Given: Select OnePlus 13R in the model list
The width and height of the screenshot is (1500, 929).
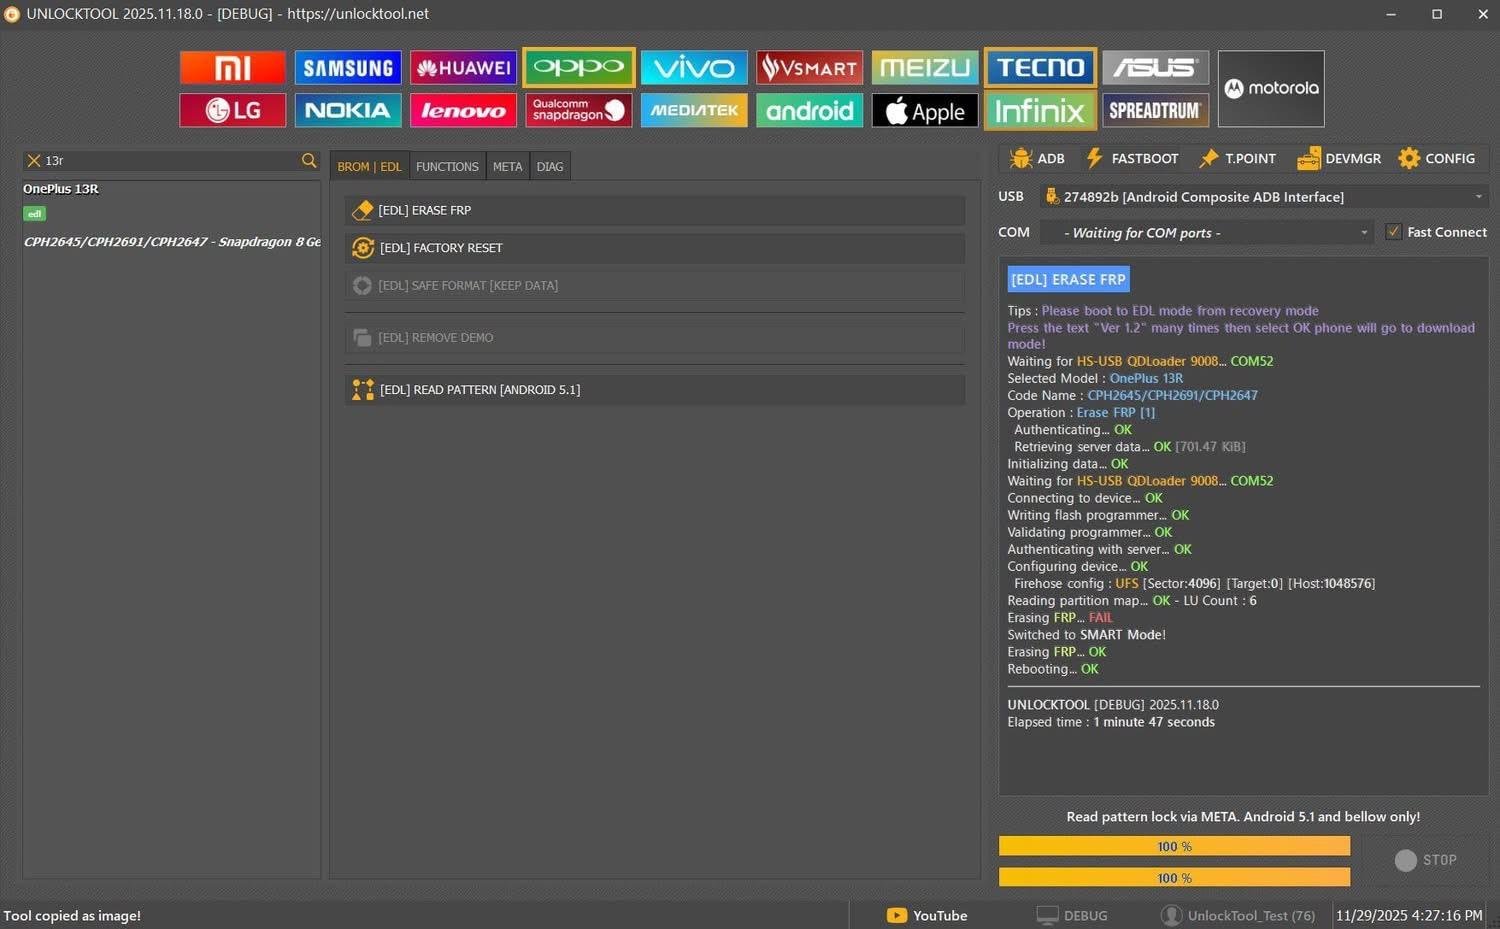Looking at the screenshot, I should (x=61, y=189).
